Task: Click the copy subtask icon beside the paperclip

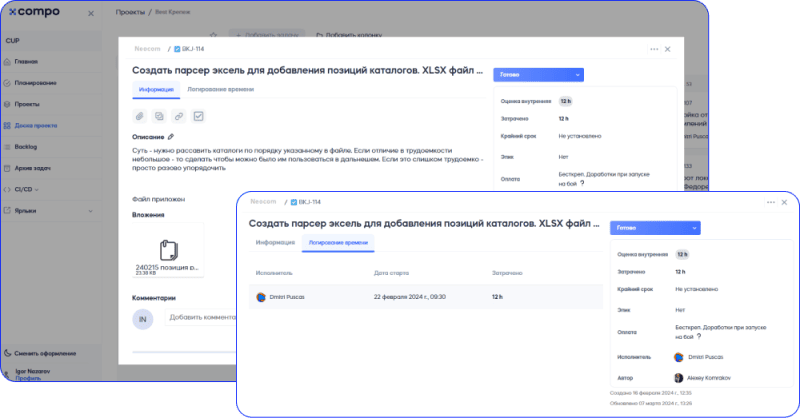Action: click(159, 116)
